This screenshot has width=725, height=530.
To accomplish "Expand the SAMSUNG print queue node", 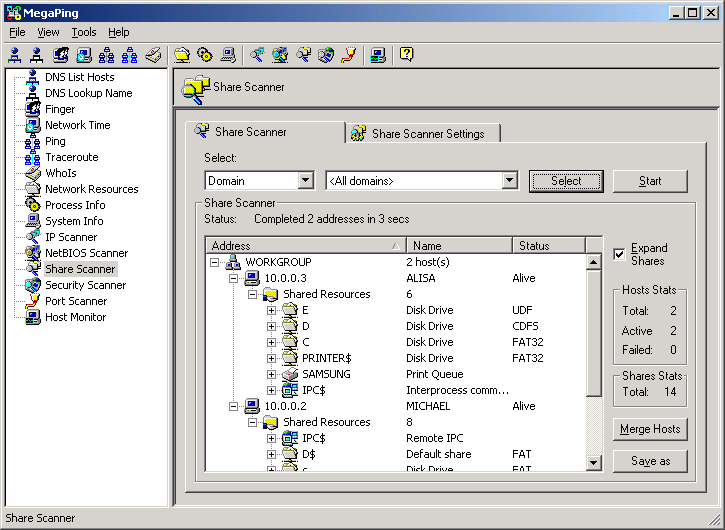I will (271, 374).
